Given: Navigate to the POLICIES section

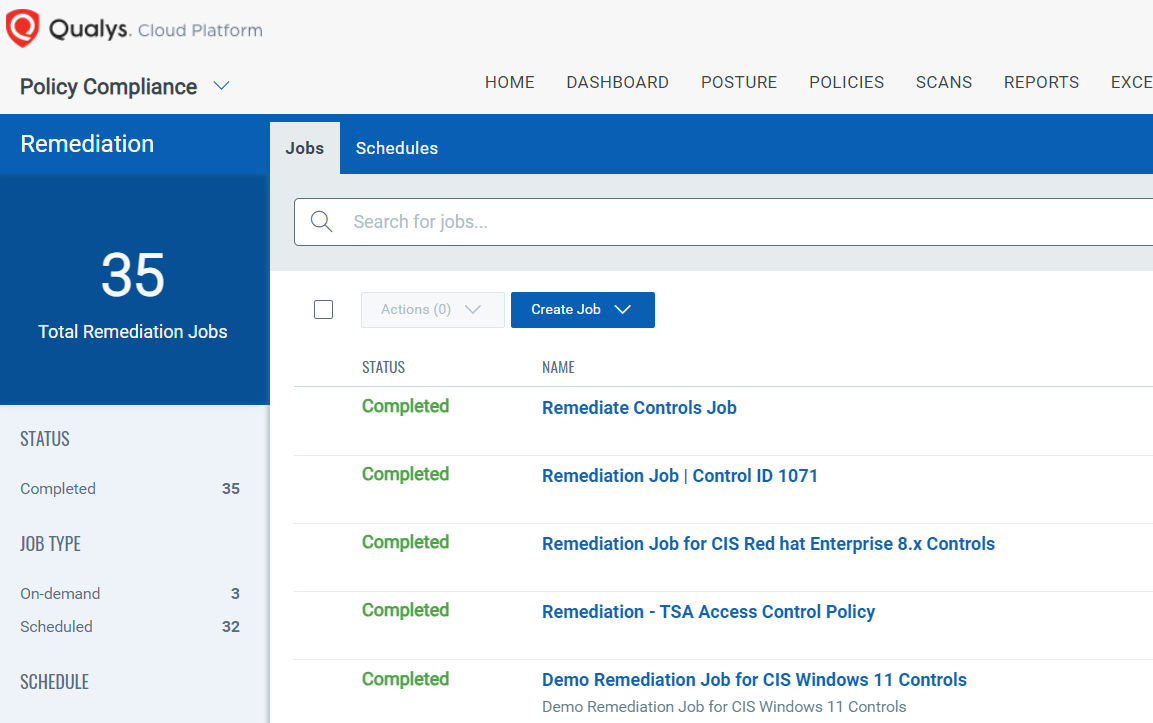Looking at the screenshot, I should tap(846, 82).
